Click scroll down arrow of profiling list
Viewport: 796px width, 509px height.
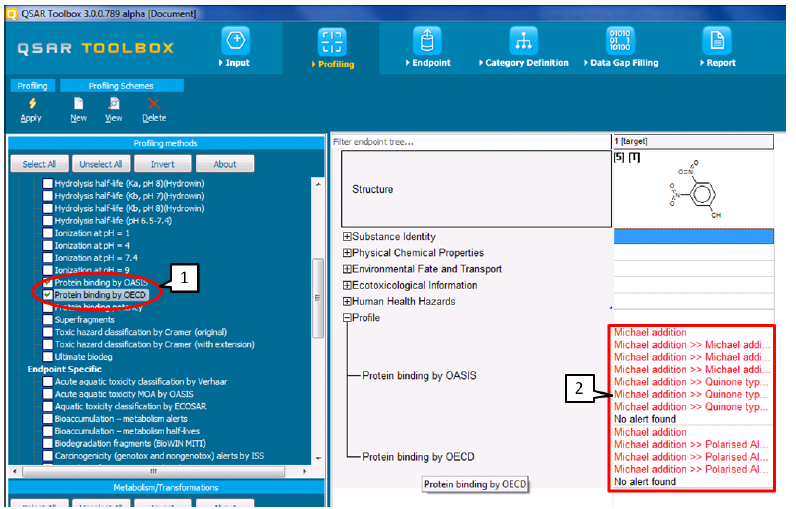pos(318,458)
